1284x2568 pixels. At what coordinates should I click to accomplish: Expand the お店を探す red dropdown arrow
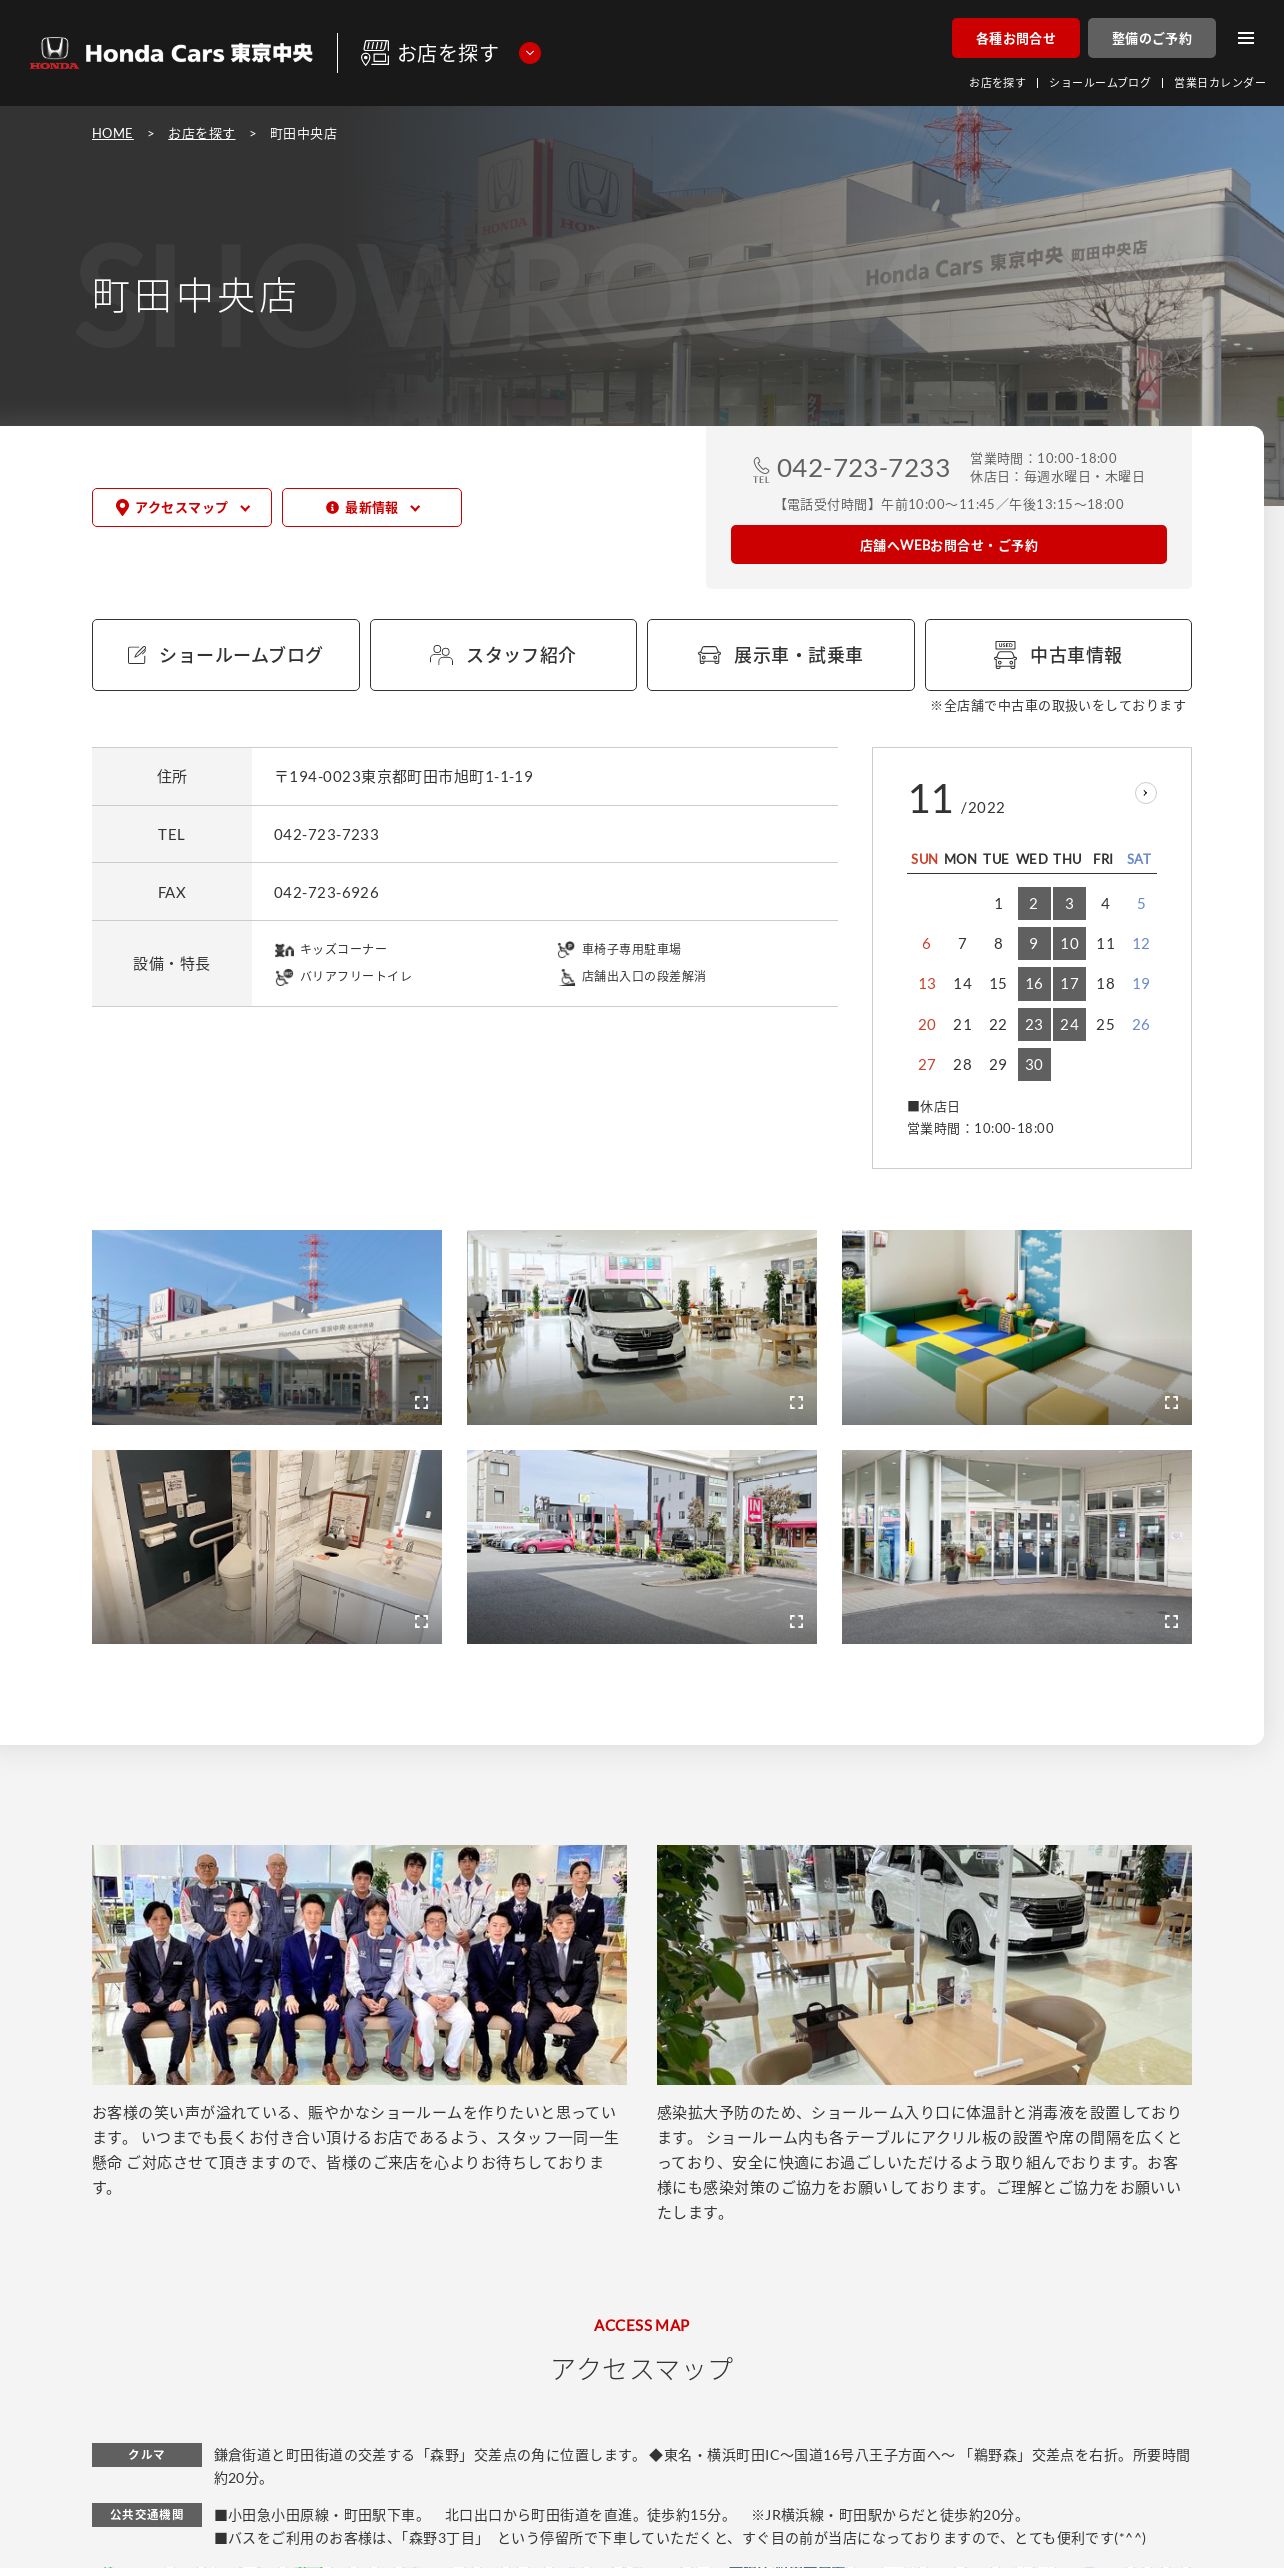(530, 53)
